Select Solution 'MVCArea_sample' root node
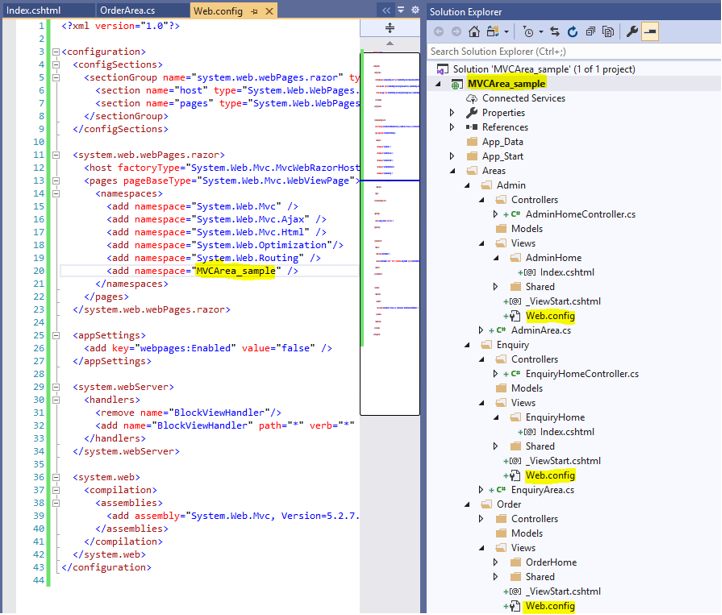Image resolution: width=722 pixels, height=615 pixels. coord(544,69)
